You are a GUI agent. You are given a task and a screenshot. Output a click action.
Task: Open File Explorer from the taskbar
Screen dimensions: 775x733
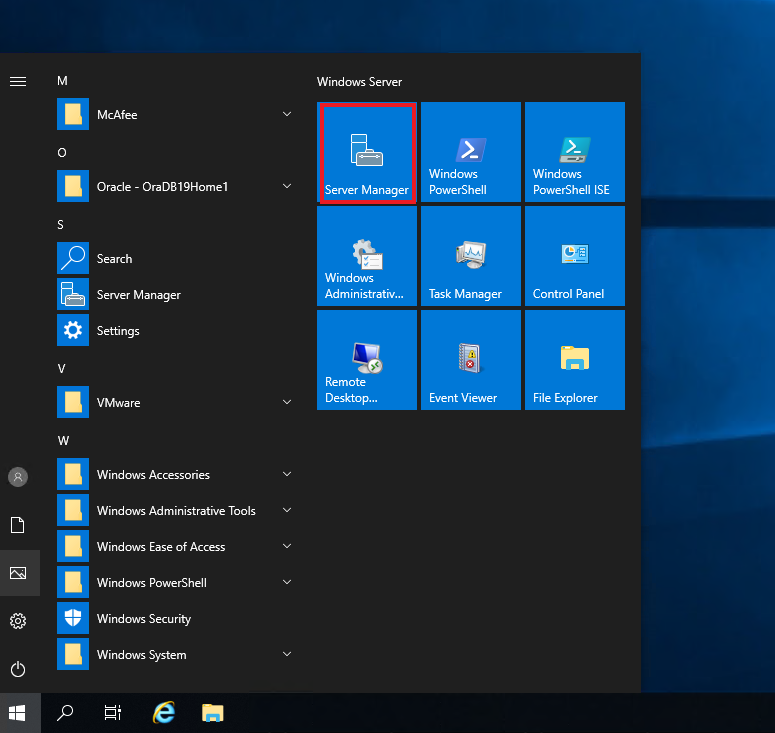coord(213,713)
